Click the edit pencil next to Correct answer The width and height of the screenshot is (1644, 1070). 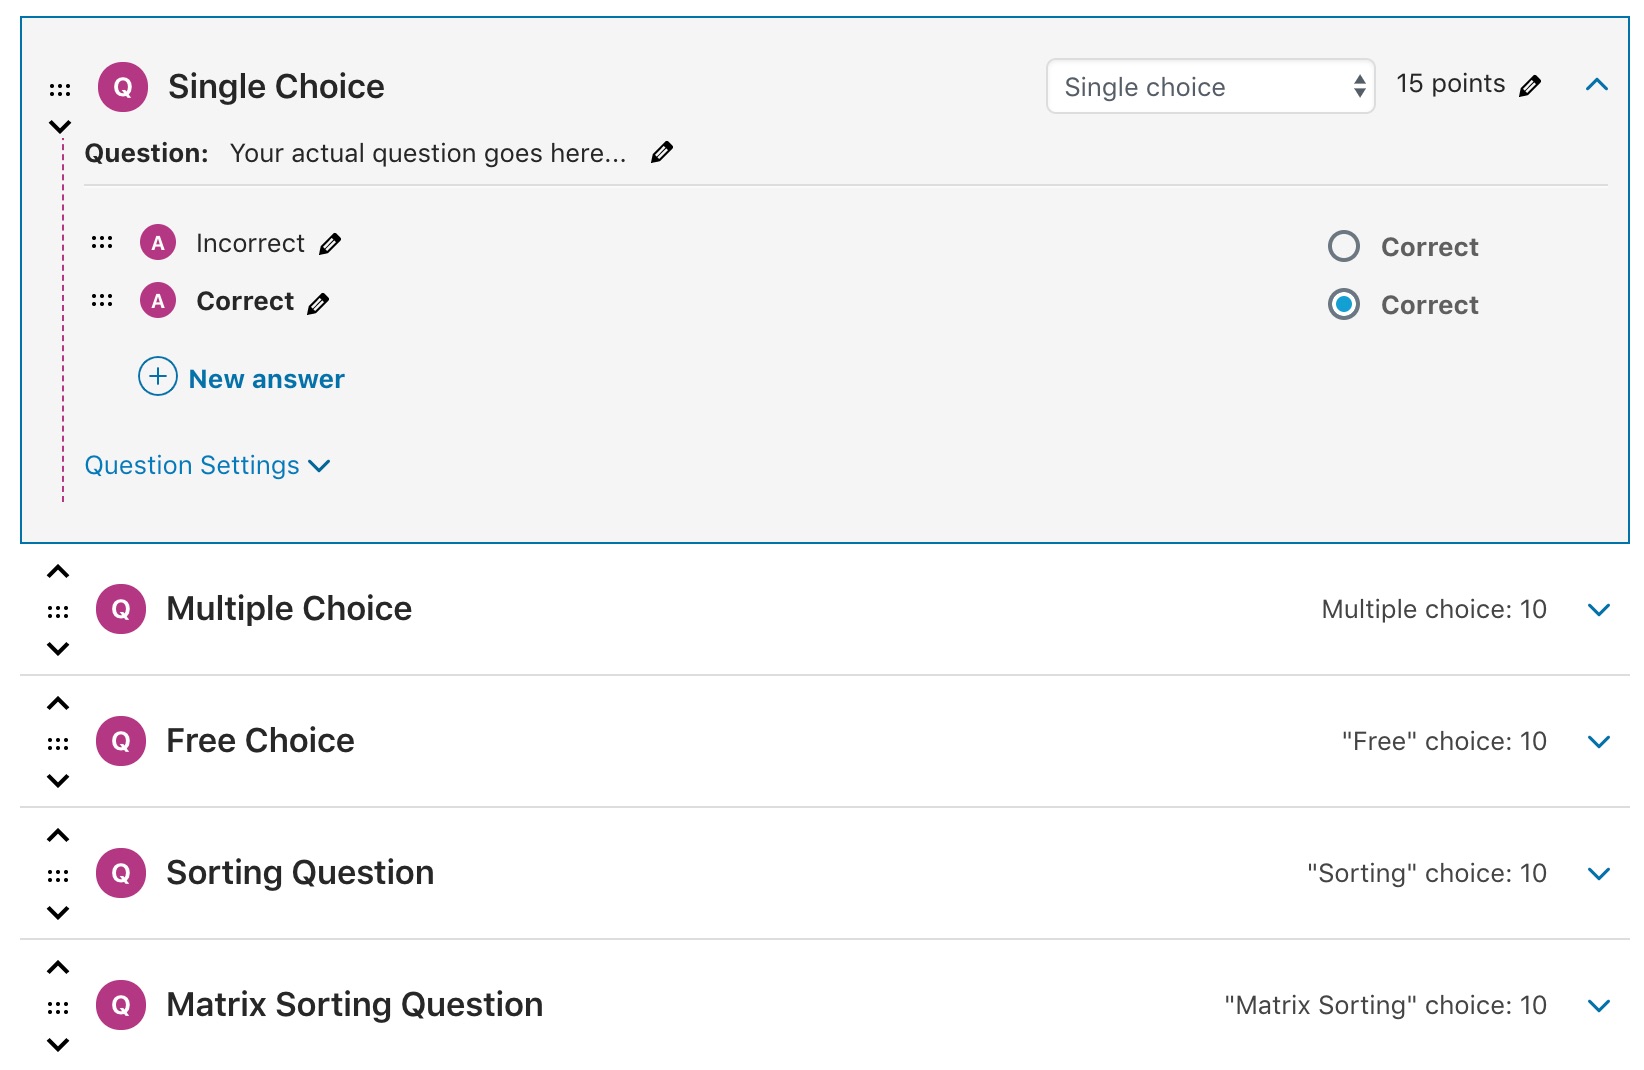[x=318, y=304]
